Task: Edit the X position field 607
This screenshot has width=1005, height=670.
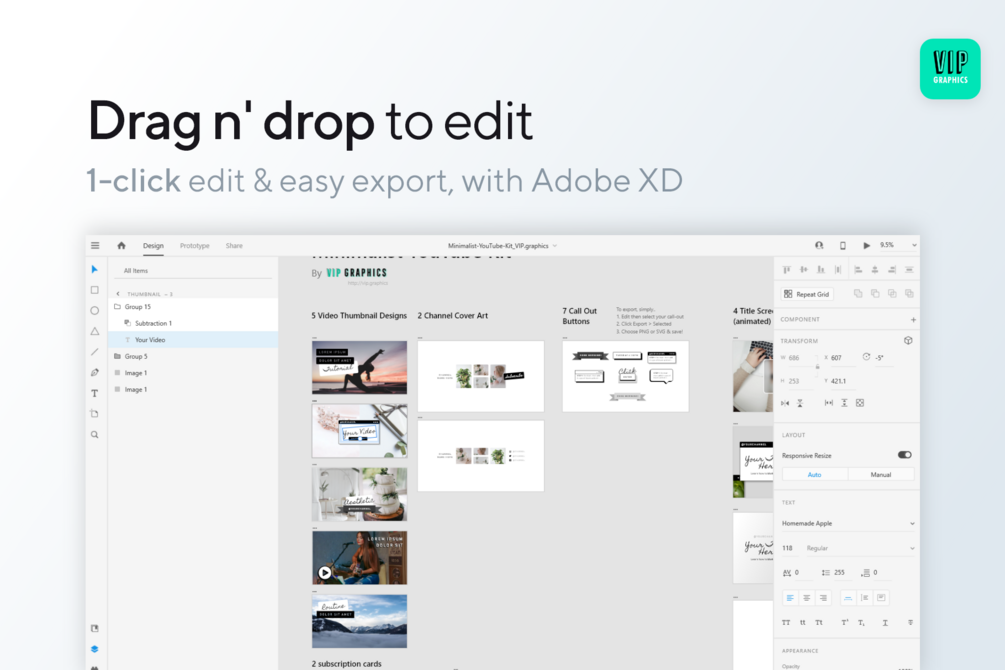Action: tap(843, 358)
